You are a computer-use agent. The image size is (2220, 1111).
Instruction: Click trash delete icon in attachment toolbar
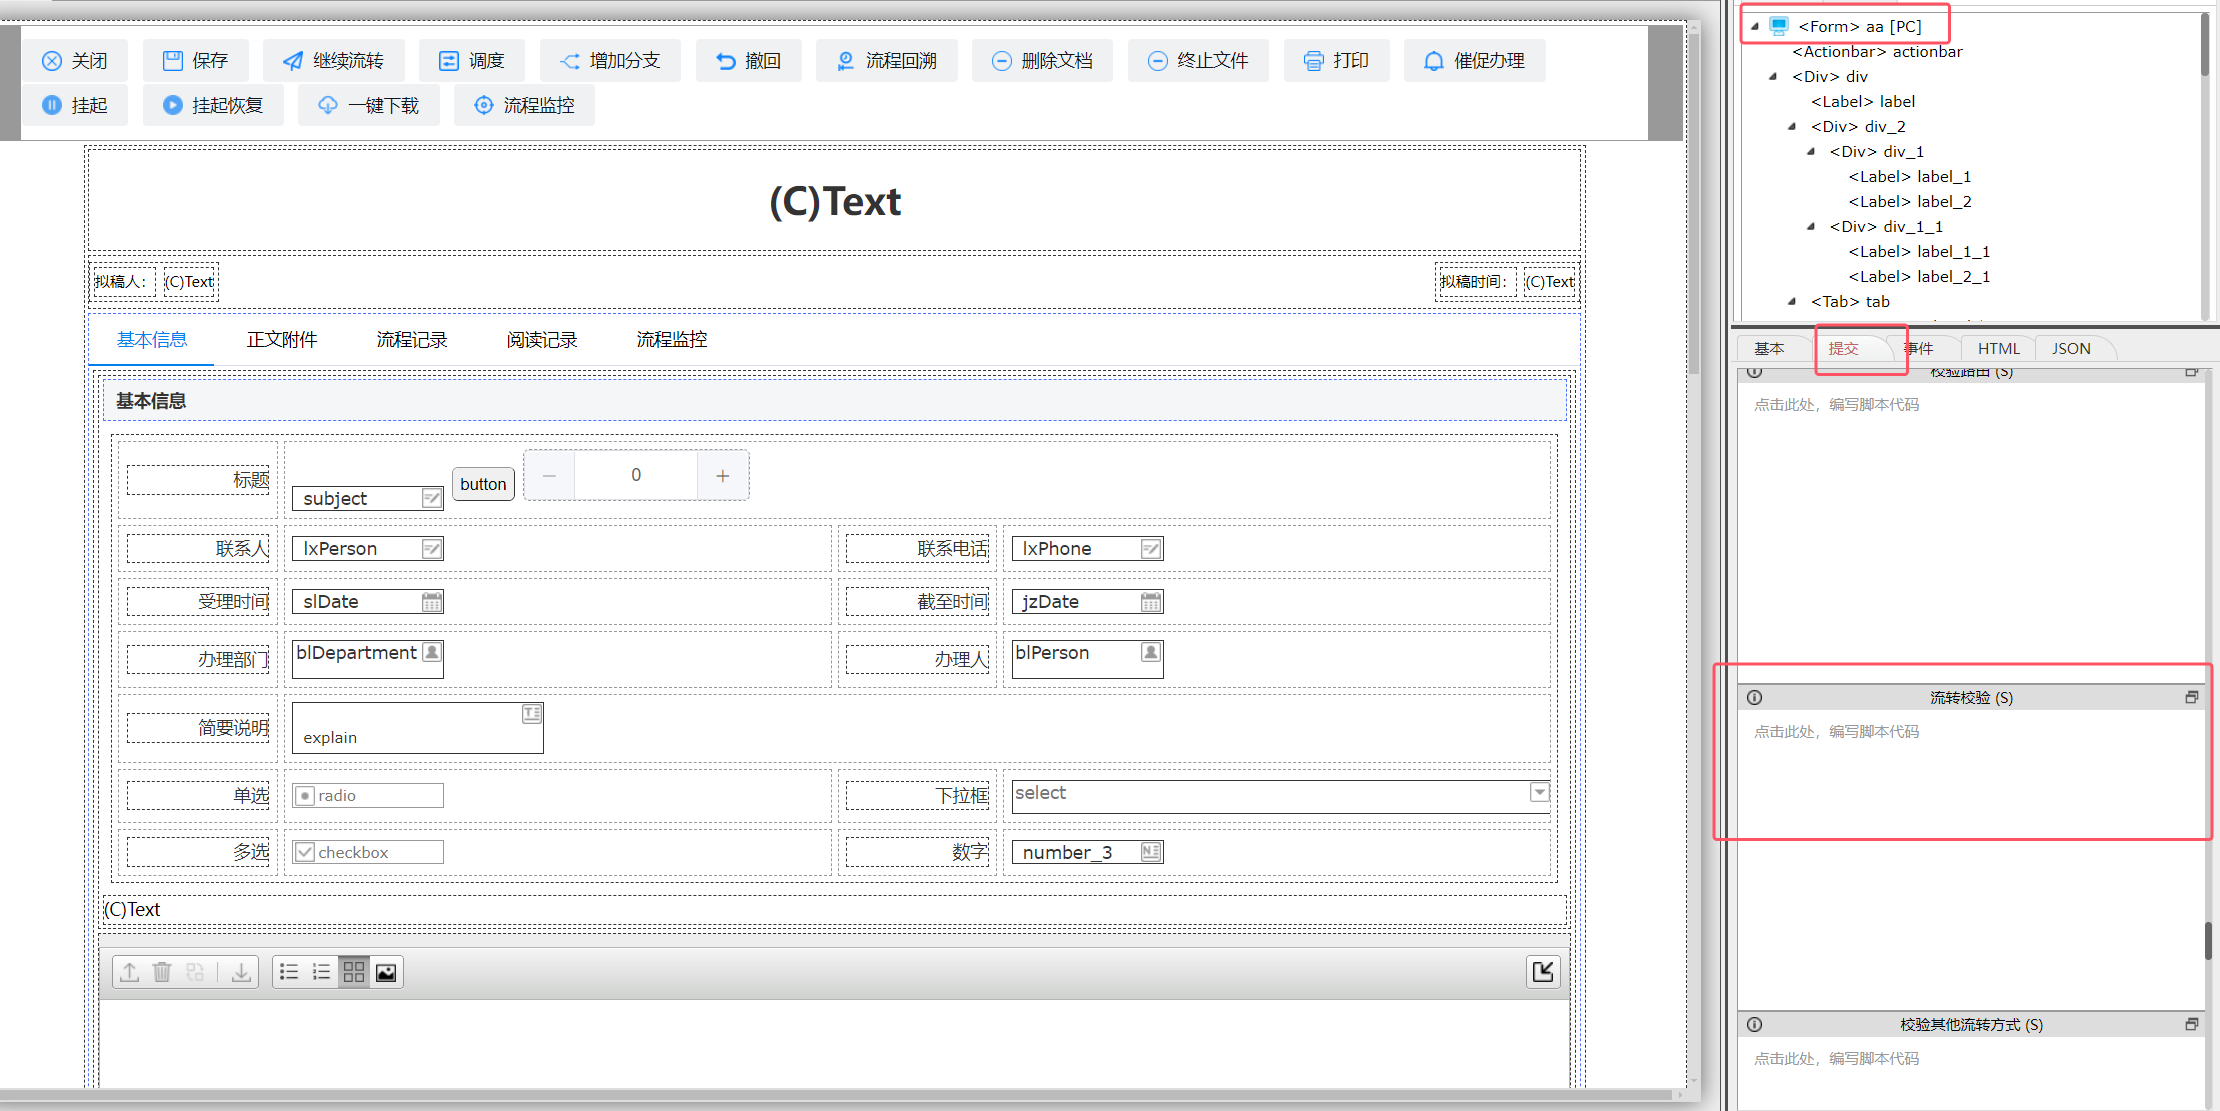(162, 972)
